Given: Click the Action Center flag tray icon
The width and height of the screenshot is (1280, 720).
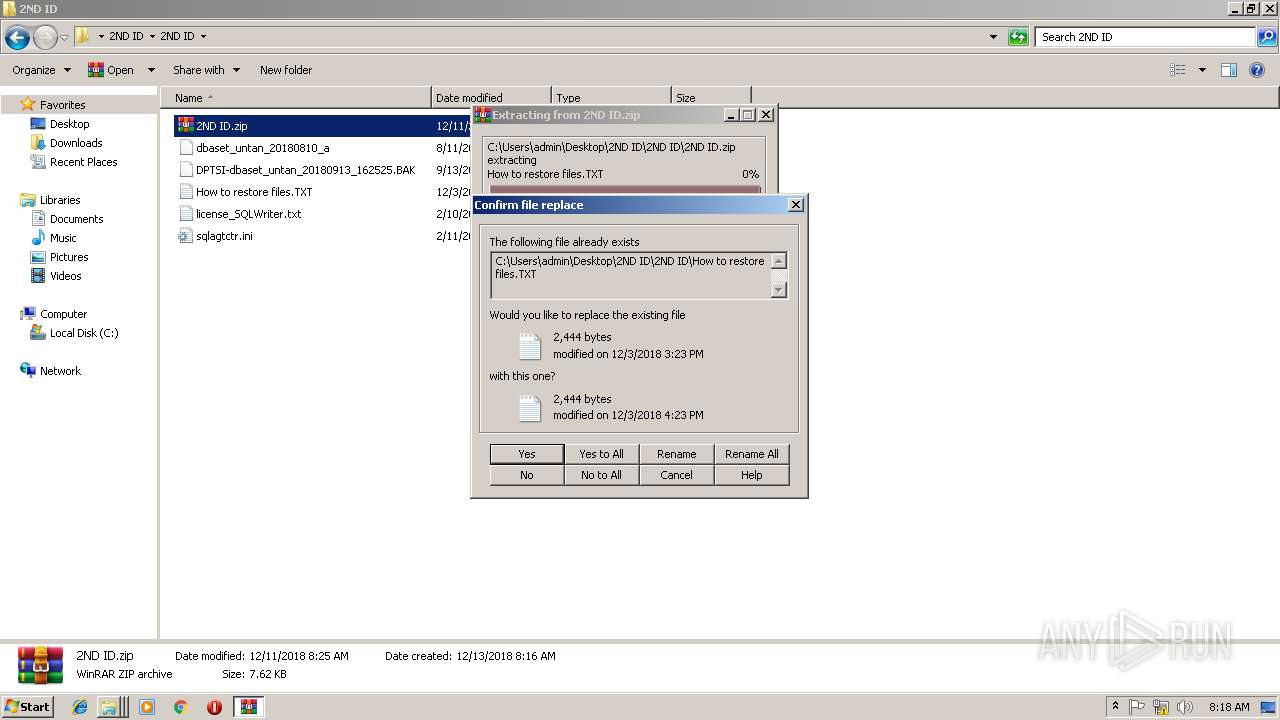Looking at the screenshot, I should click(1137, 707).
